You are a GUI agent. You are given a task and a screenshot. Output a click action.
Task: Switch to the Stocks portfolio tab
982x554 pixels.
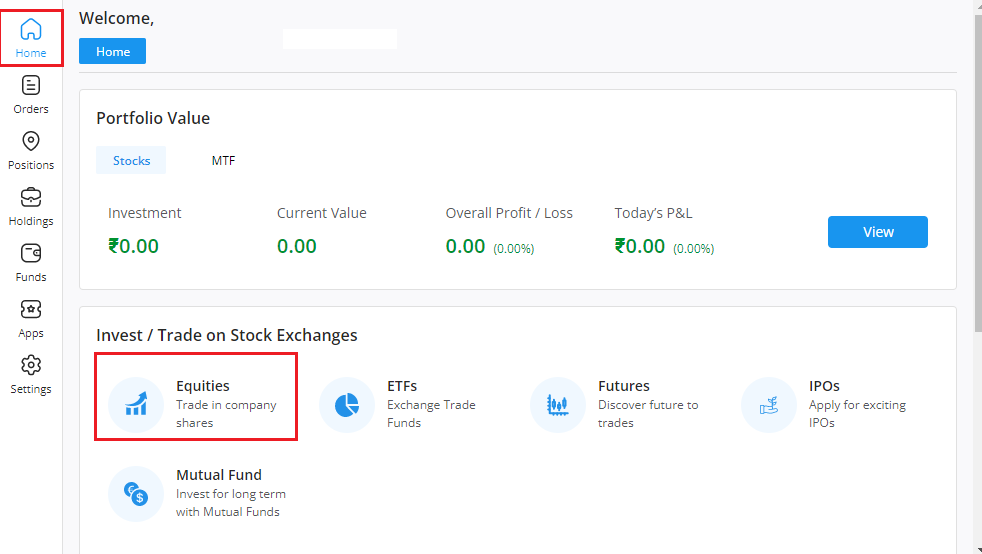point(131,160)
